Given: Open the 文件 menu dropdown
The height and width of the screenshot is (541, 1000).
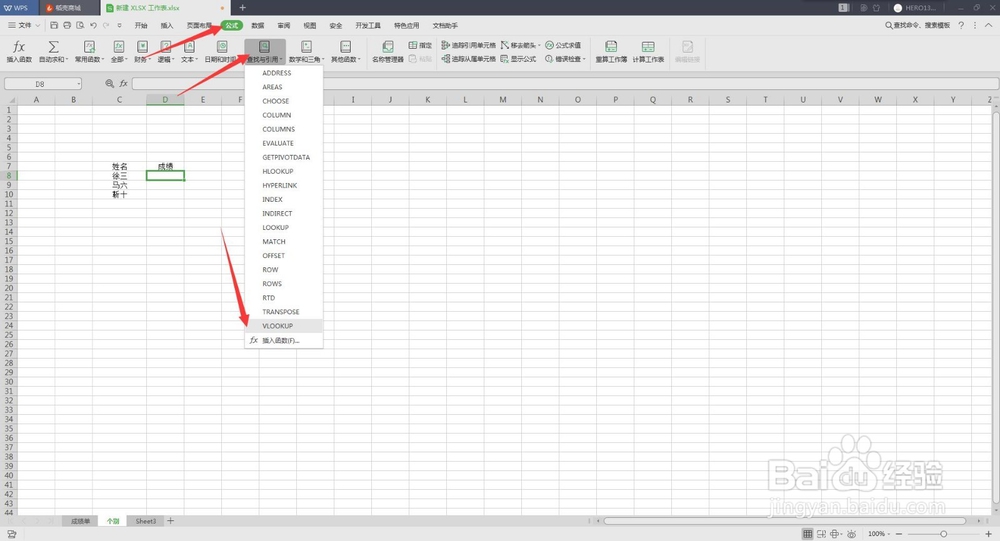Looking at the screenshot, I should click(24, 26).
